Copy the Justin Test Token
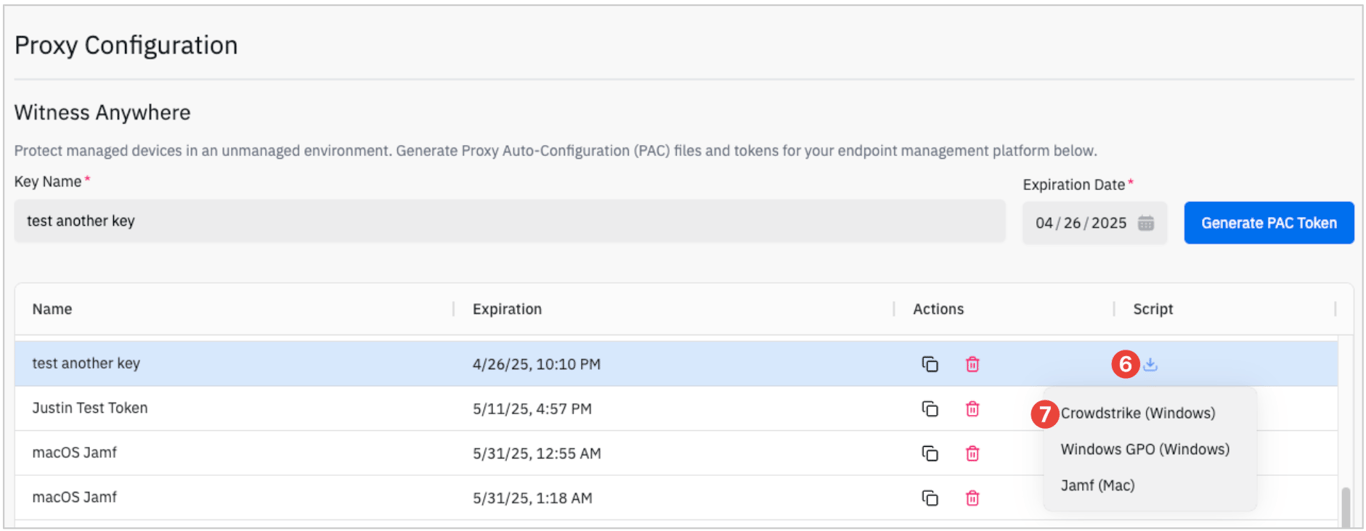 (x=930, y=409)
